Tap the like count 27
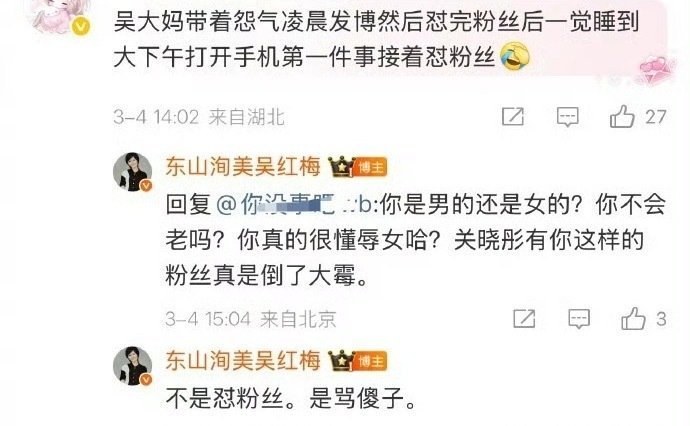The image size is (690, 426). click(656, 117)
